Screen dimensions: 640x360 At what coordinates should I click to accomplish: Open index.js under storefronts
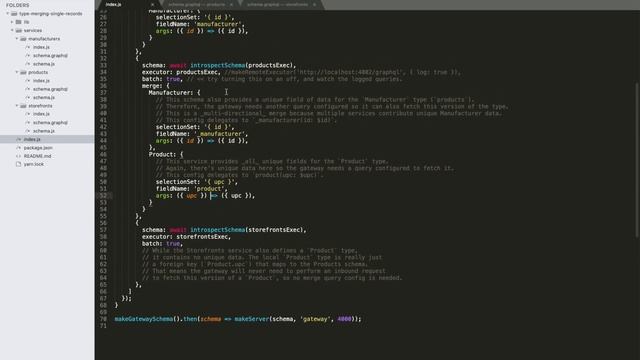(41, 114)
